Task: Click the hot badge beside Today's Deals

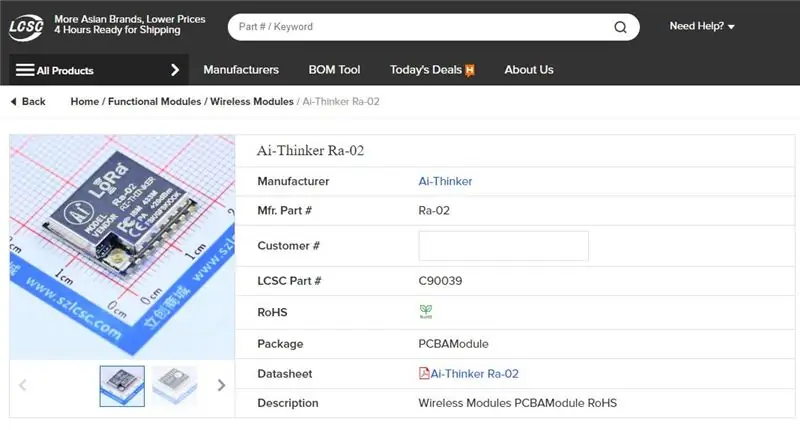Action: pos(469,70)
